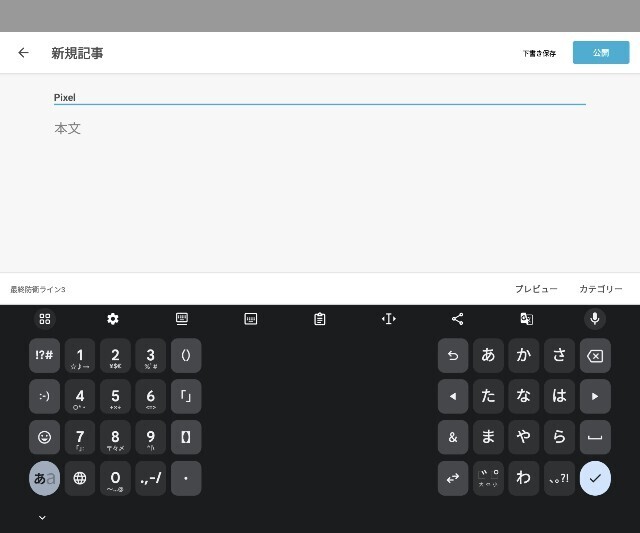Open the カテゴリー selector

click(601, 289)
